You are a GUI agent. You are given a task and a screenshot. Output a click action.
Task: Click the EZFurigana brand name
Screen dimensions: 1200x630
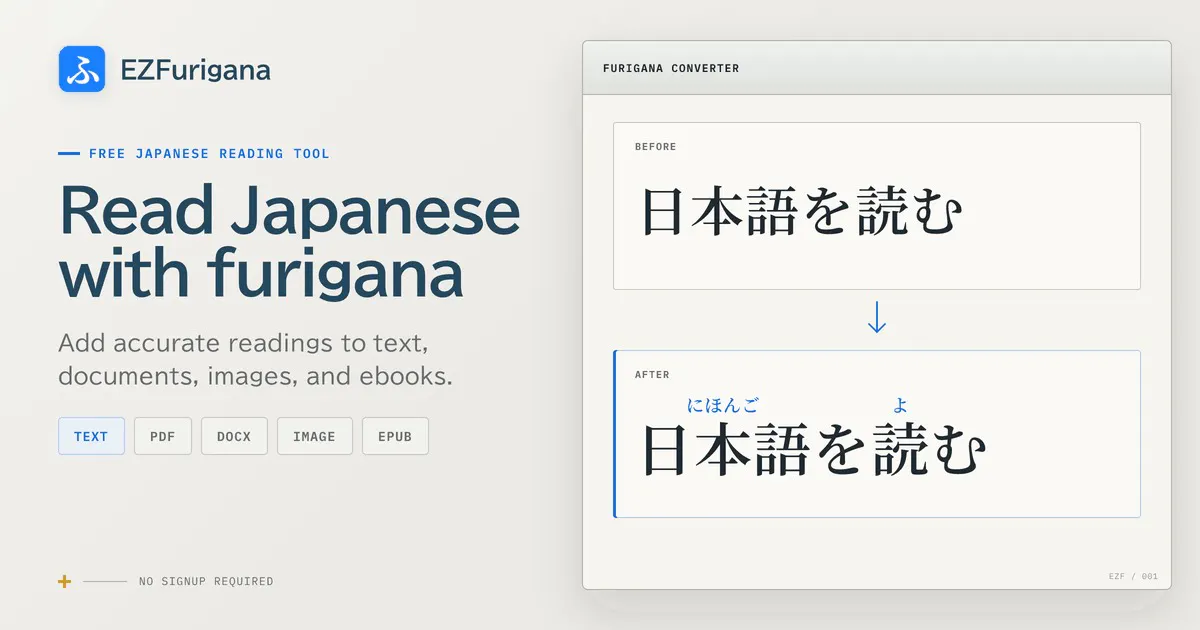195,70
